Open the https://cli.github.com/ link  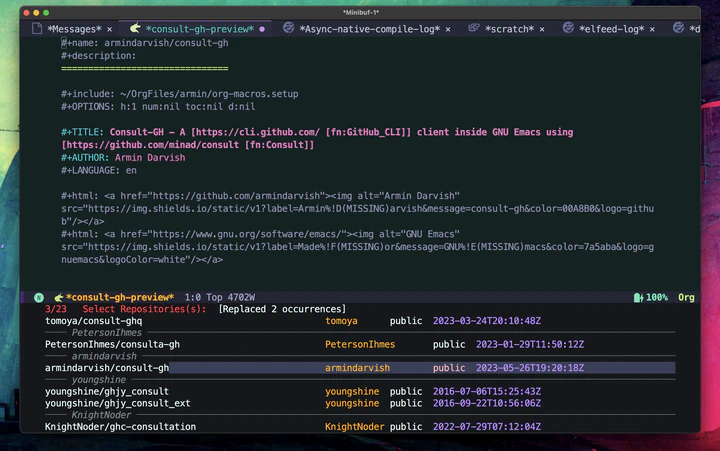click(257, 132)
